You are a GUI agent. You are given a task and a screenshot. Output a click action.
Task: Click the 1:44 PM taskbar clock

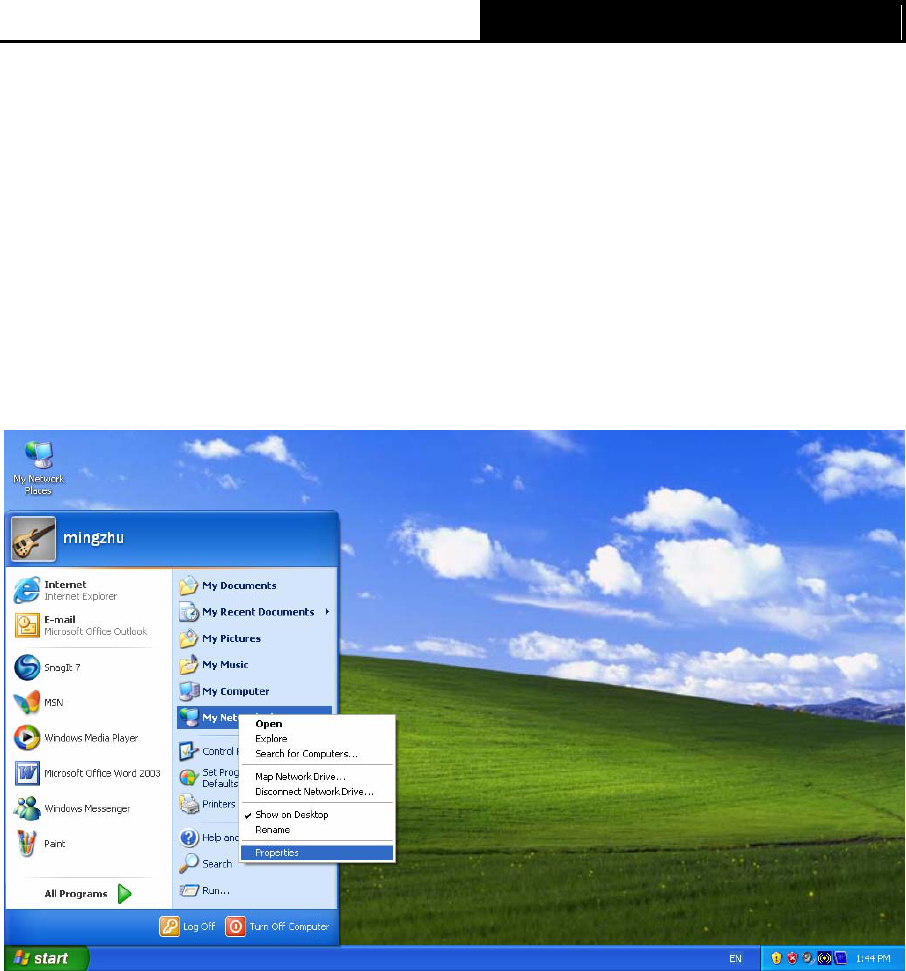pos(873,959)
